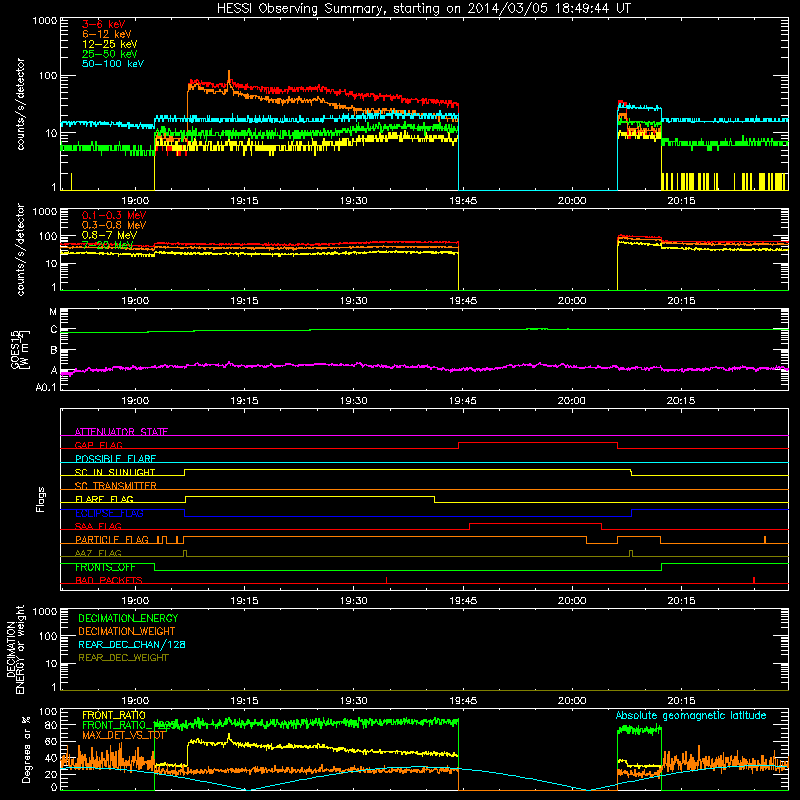Click the 0.1-0.3 MeV legend label

pos(114,215)
